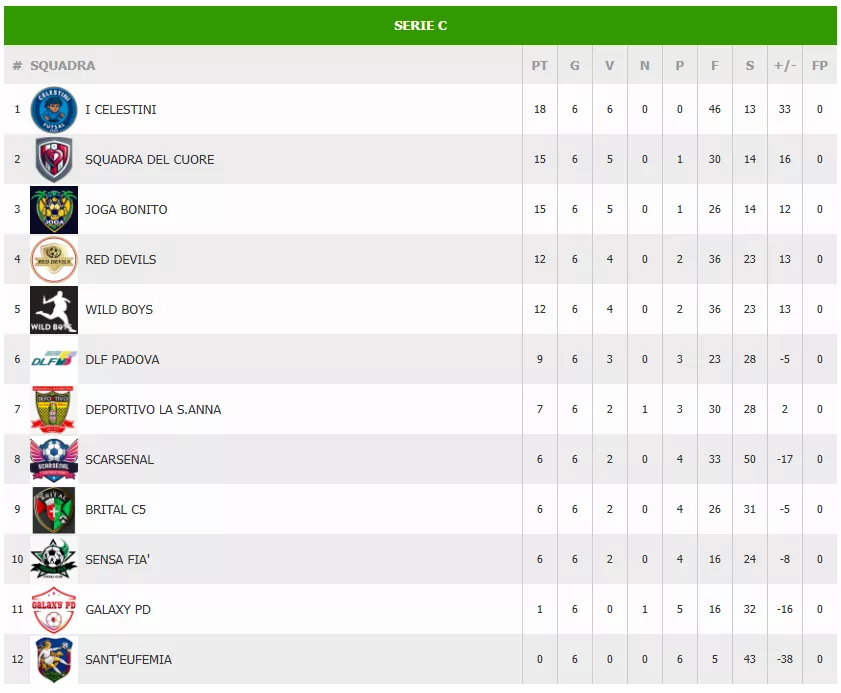Image resolution: width=841 pixels, height=693 pixels.
Task: Click the Squadra del Cuore shield logo
Action: [54, 160]
